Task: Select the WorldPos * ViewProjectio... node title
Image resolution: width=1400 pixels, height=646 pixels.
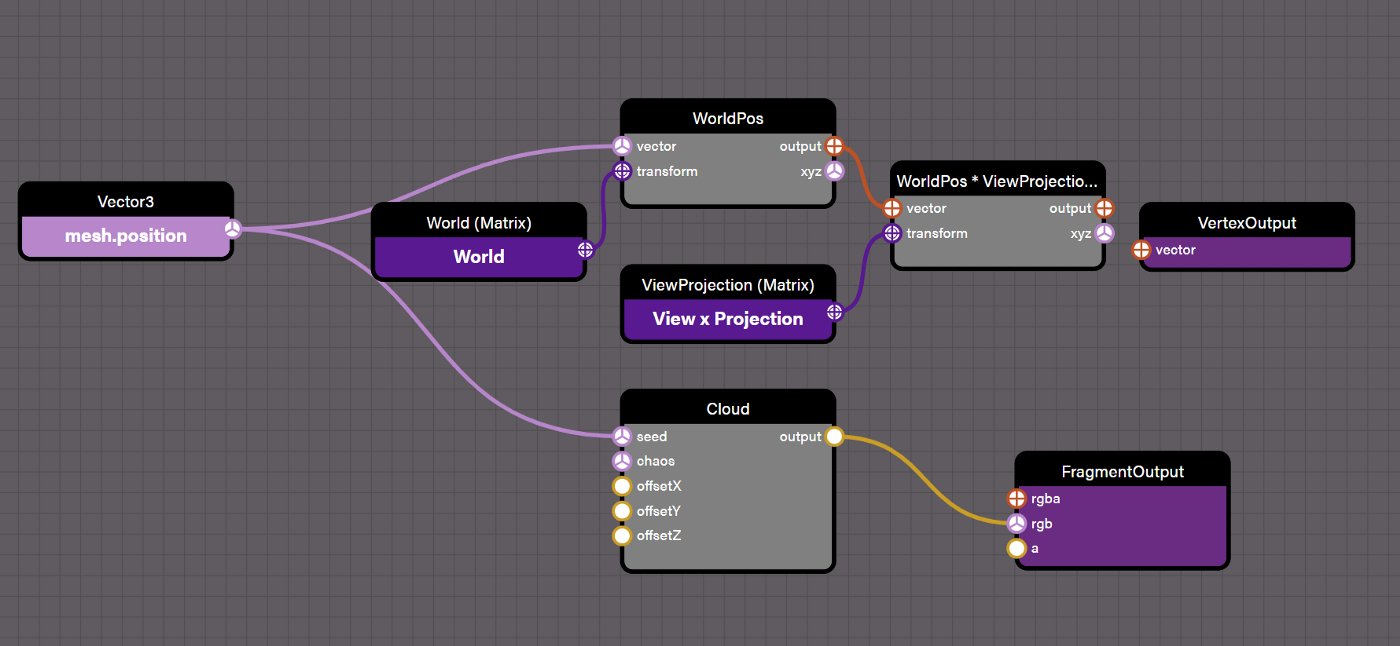Action: pyautogui.click(x=998, y=181)
